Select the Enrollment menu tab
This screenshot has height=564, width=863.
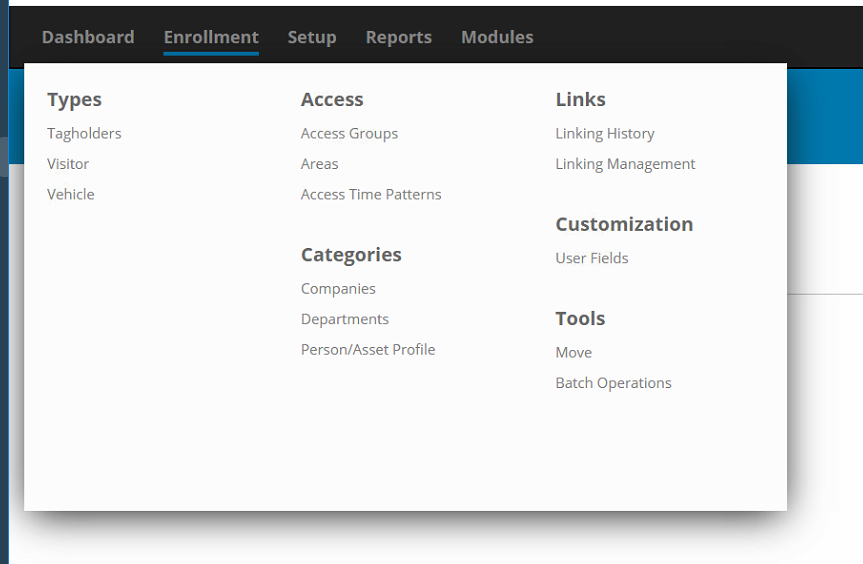click(x=211, y=37)
